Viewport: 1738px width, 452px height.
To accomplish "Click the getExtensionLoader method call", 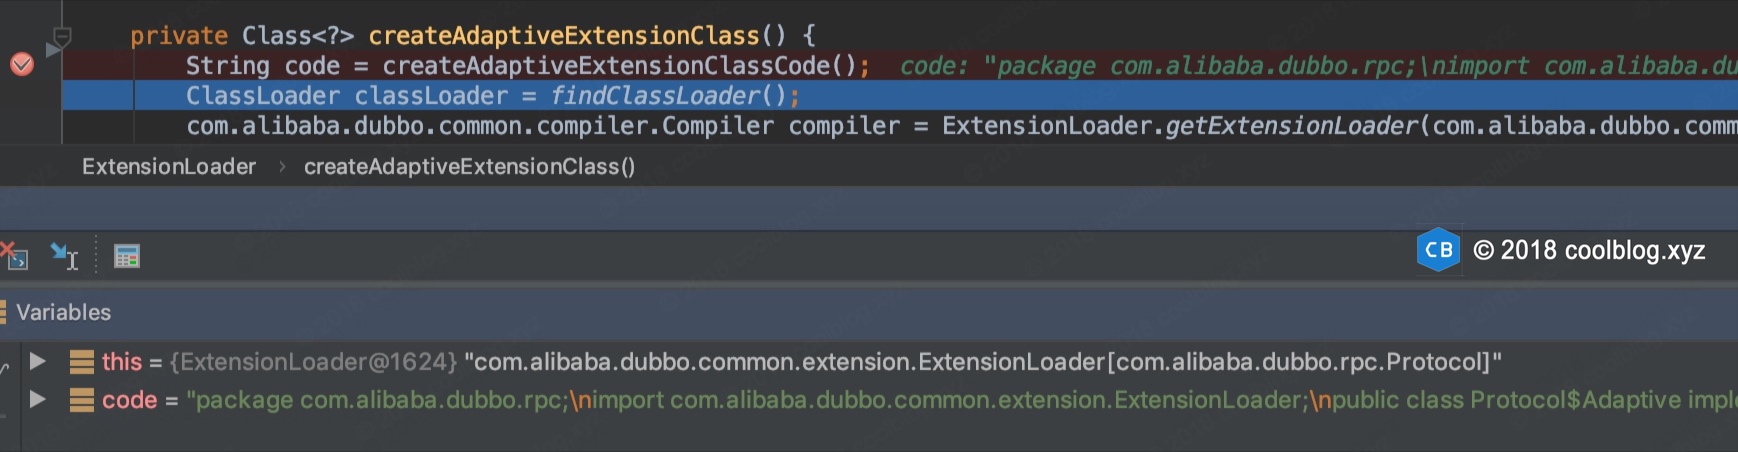I will click(1291, 126).
